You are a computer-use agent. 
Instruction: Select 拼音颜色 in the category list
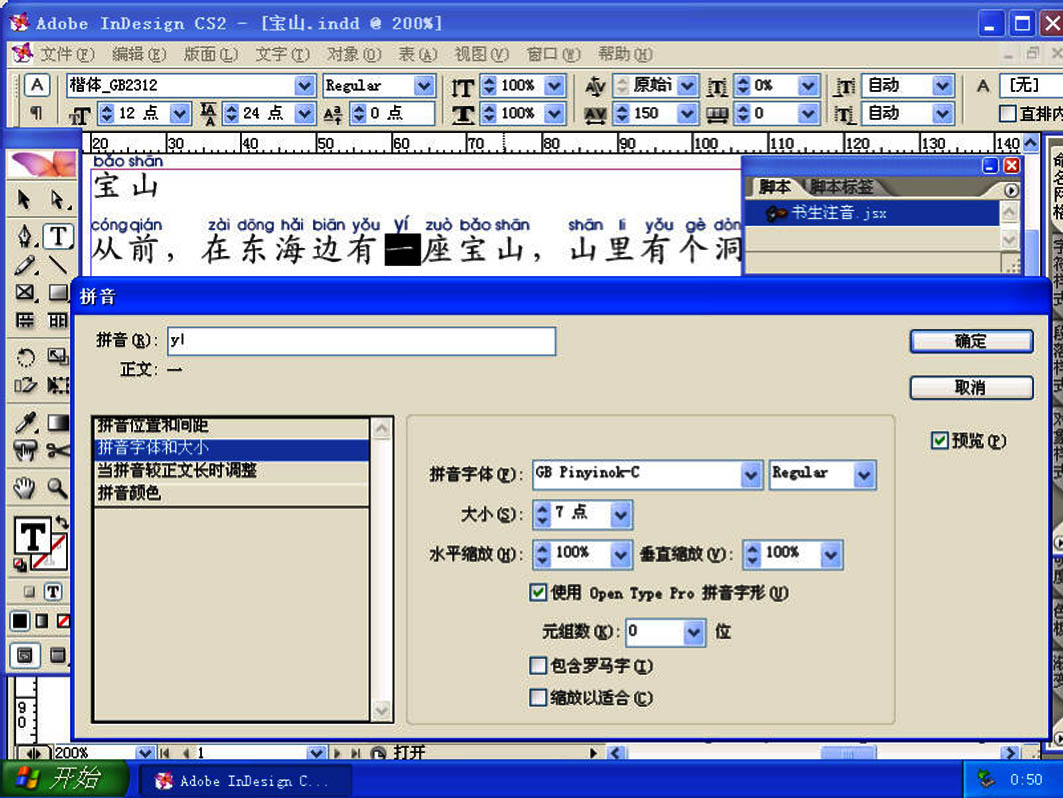[x=231, y=493]
